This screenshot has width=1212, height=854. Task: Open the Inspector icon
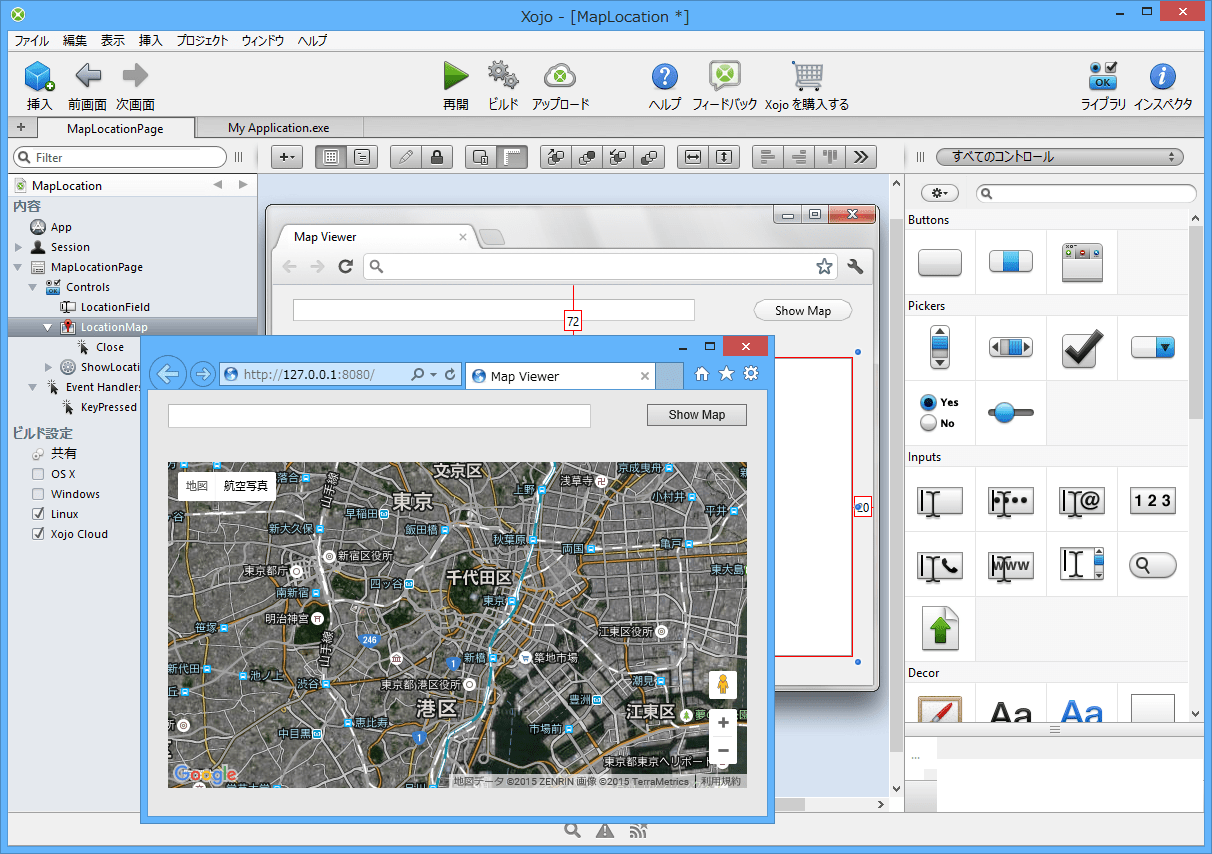(1162, 76)
